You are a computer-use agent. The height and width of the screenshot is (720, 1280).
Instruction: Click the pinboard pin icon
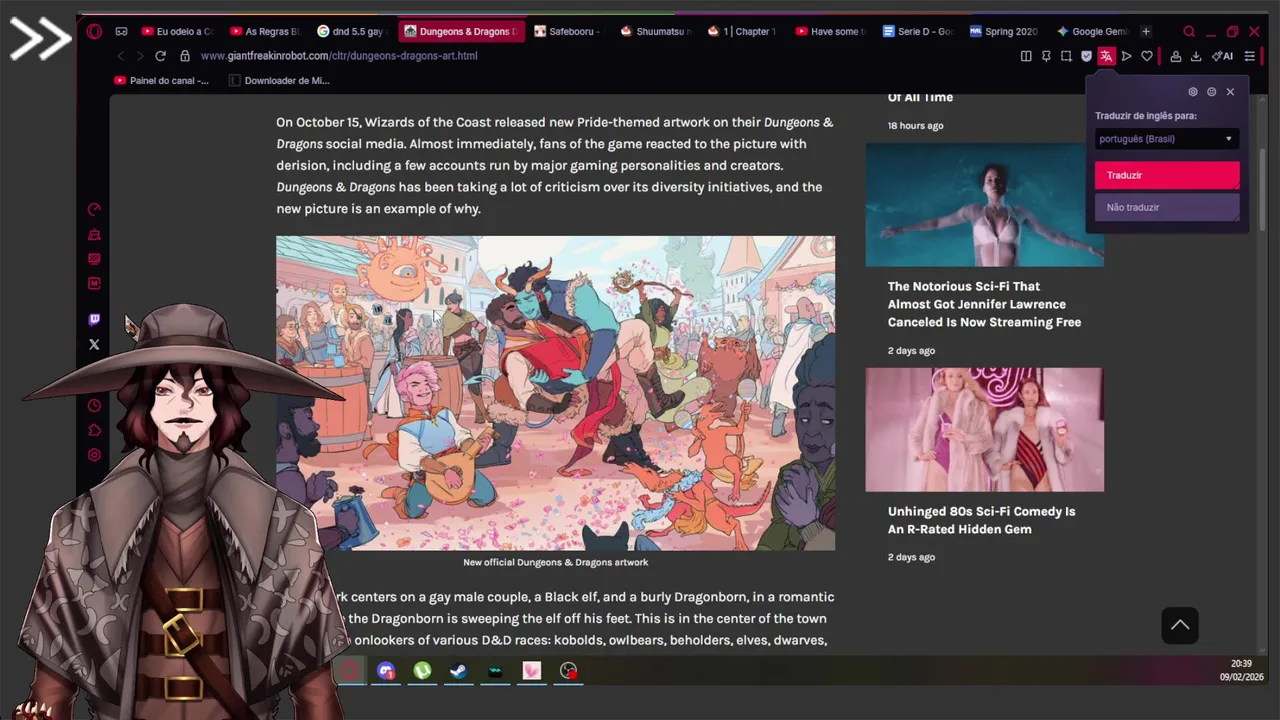point(1046,56)
